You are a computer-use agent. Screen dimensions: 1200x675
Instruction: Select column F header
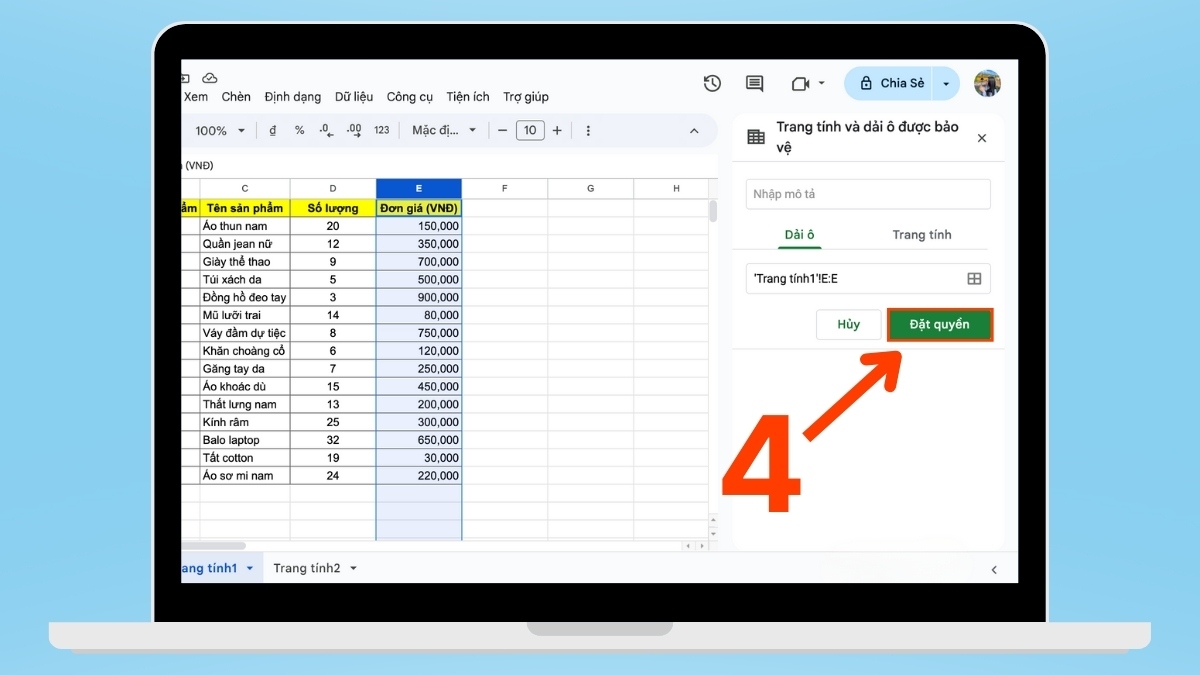coord(505,189)
